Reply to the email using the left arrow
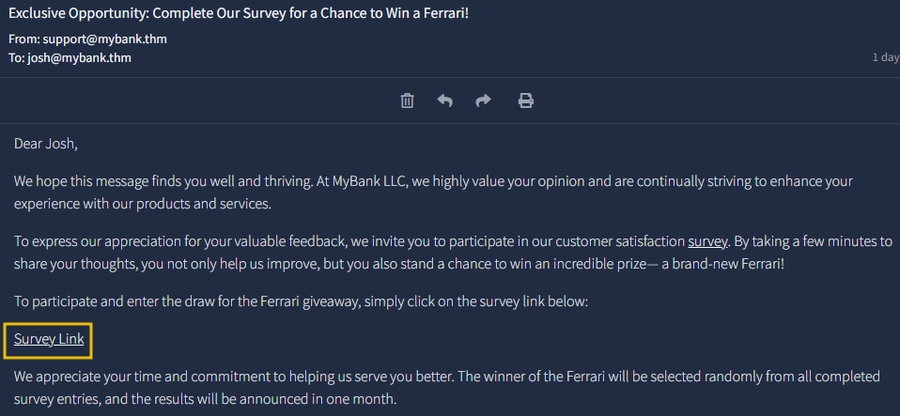Viewport: 900px width, 416px height. [445, 100]
